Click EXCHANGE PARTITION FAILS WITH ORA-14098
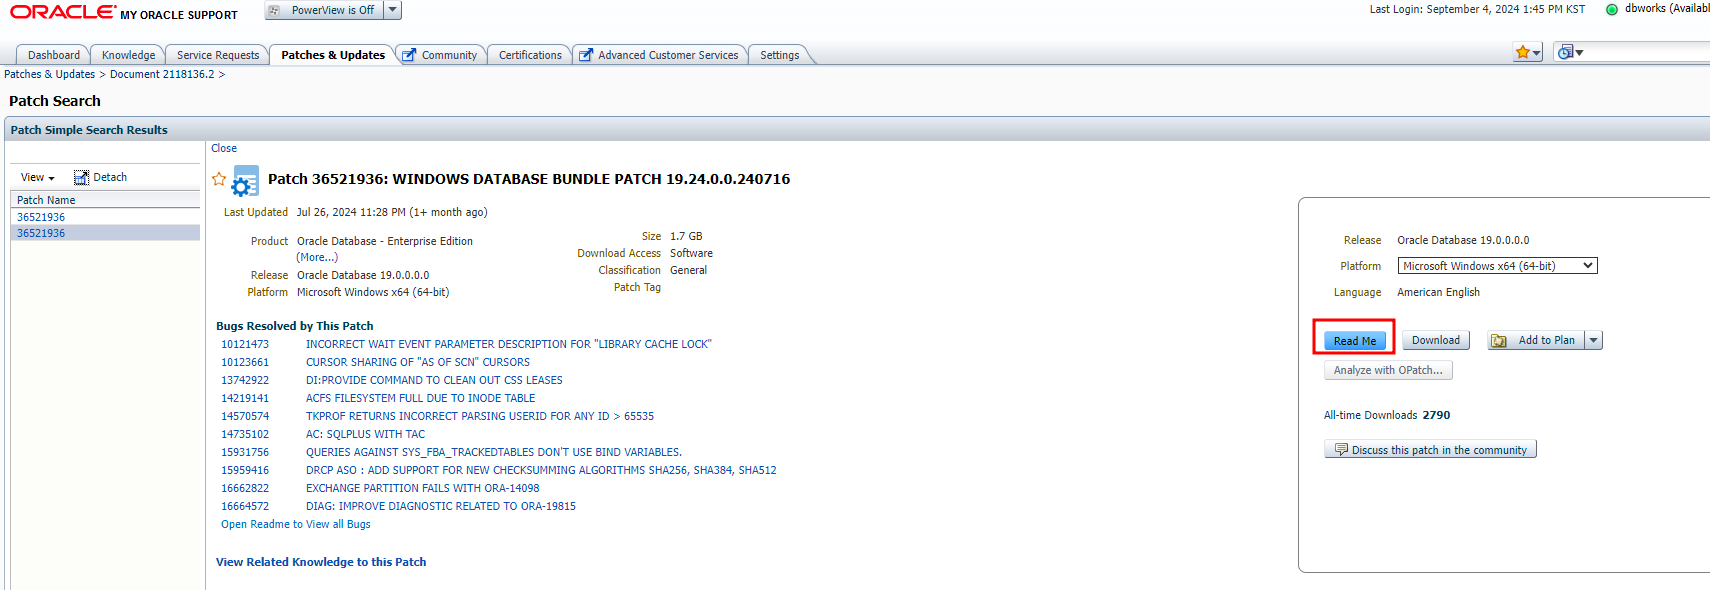Viewport: 1710px width, 590px height. click(422, 488)
